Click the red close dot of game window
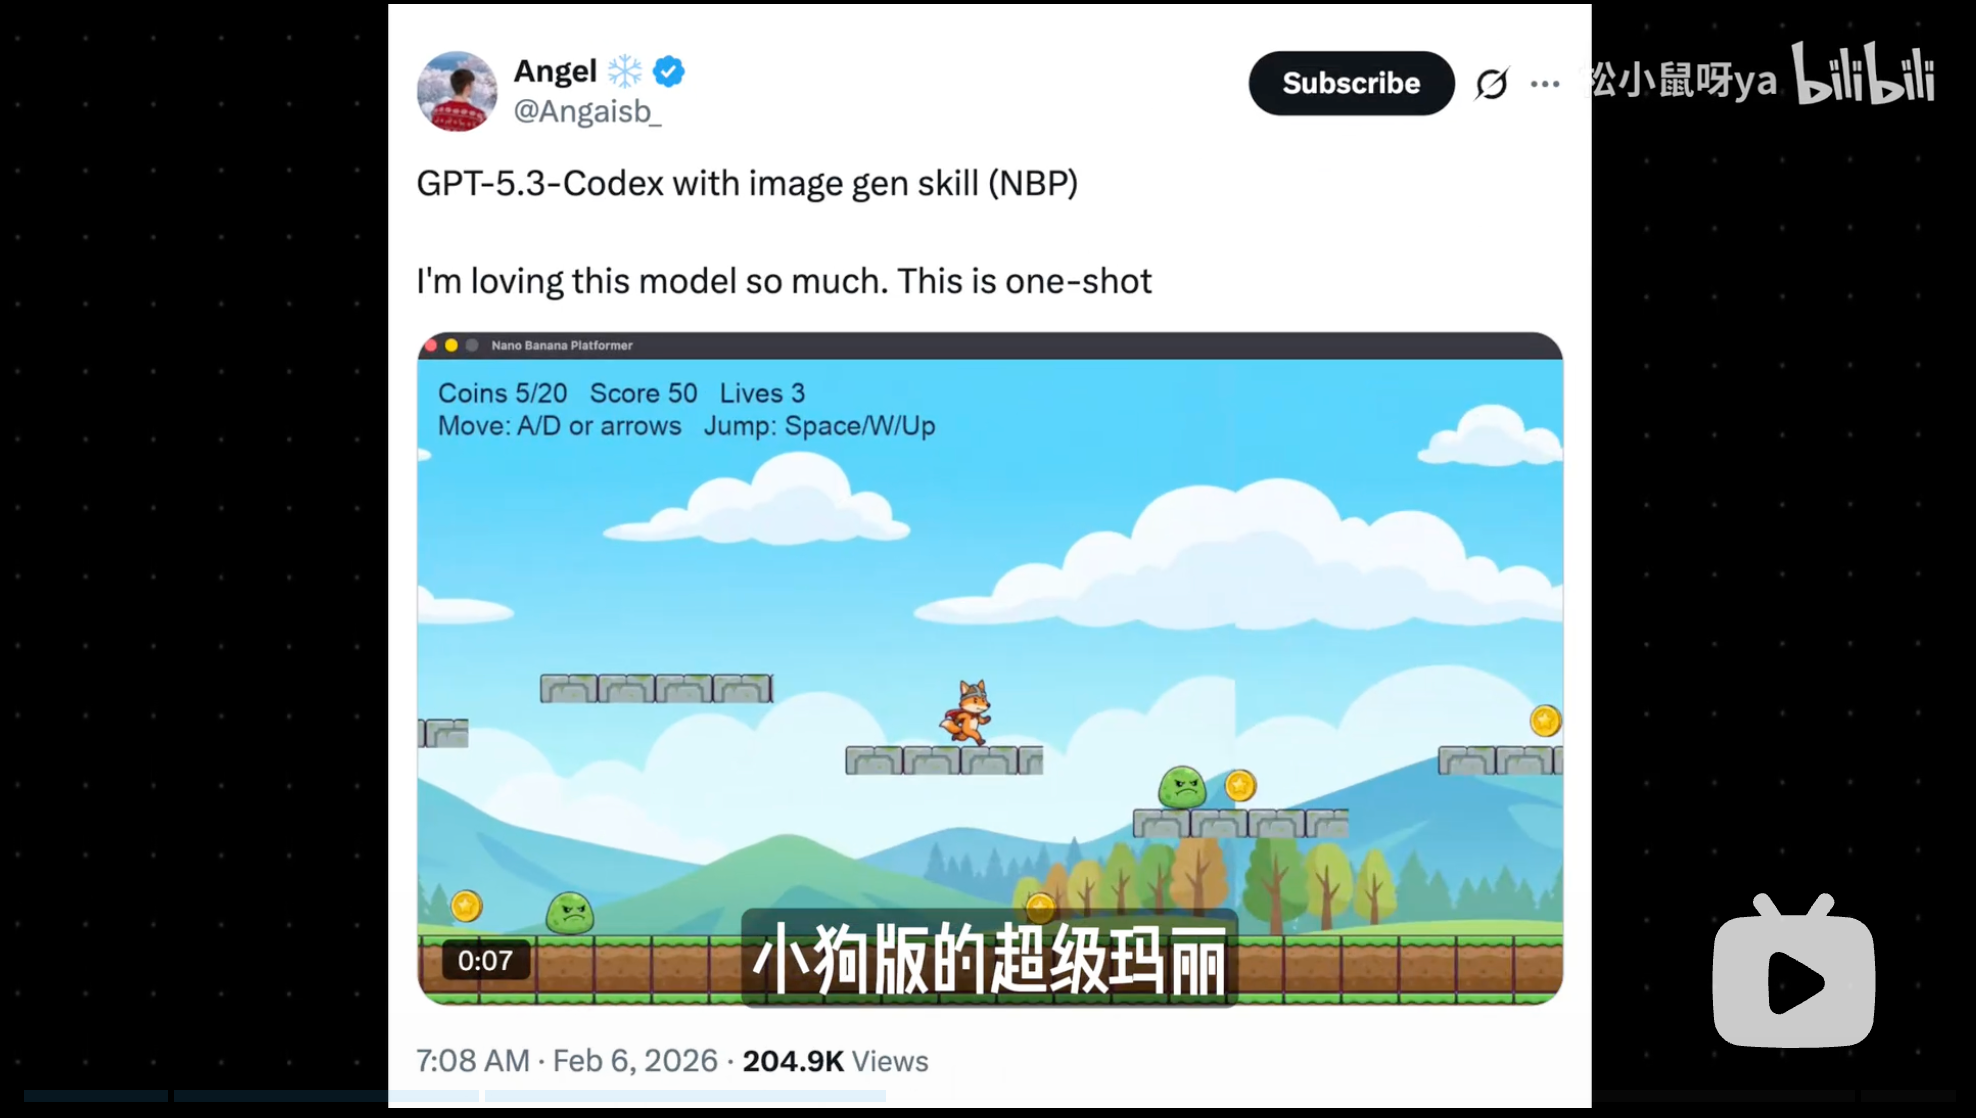This screenshot has height=1118, width=1976. (x=431, y=345)
